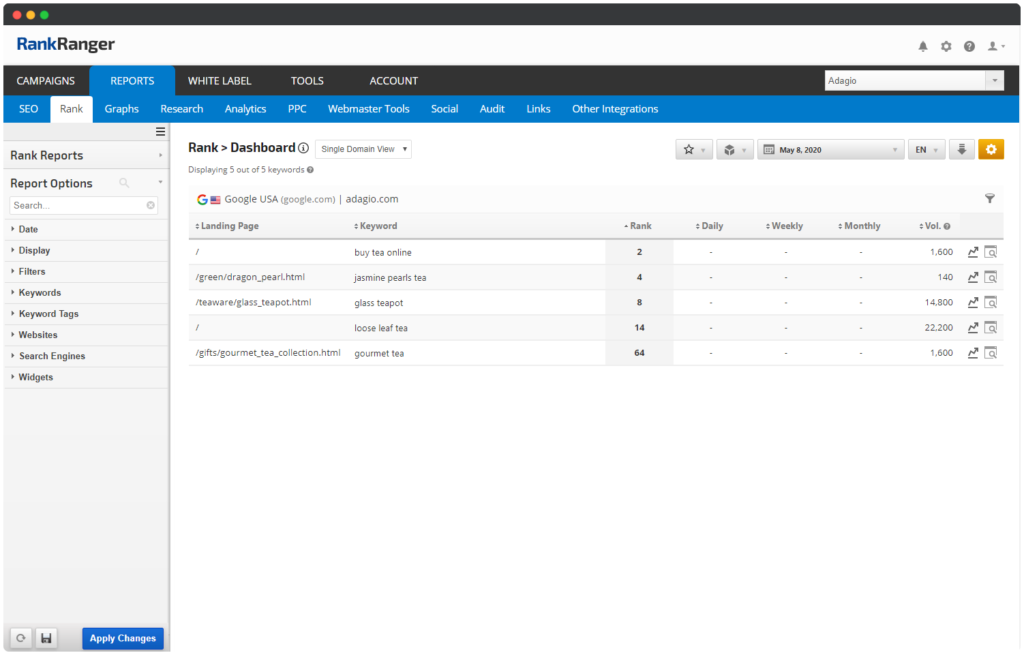Open the orange report settings gear

(x=991, y=150)
